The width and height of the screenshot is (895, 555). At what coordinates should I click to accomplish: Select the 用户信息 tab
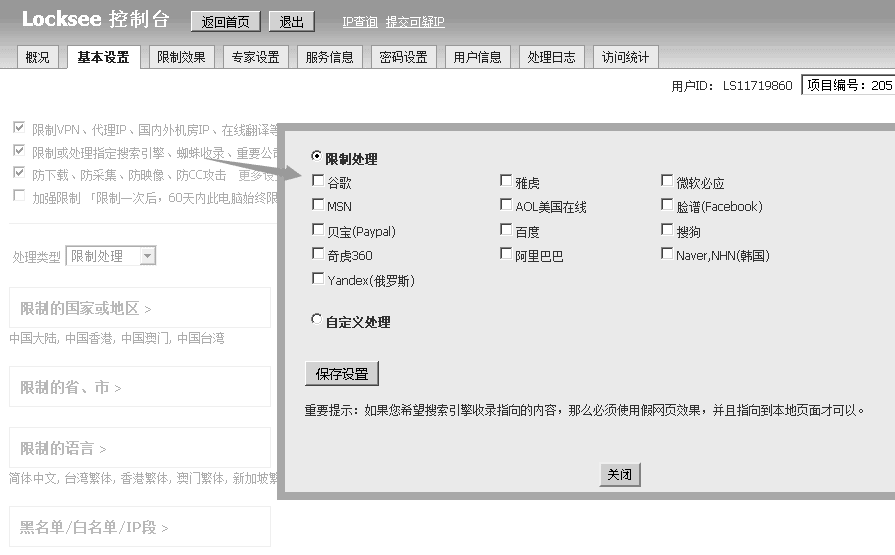click(478, 57)
